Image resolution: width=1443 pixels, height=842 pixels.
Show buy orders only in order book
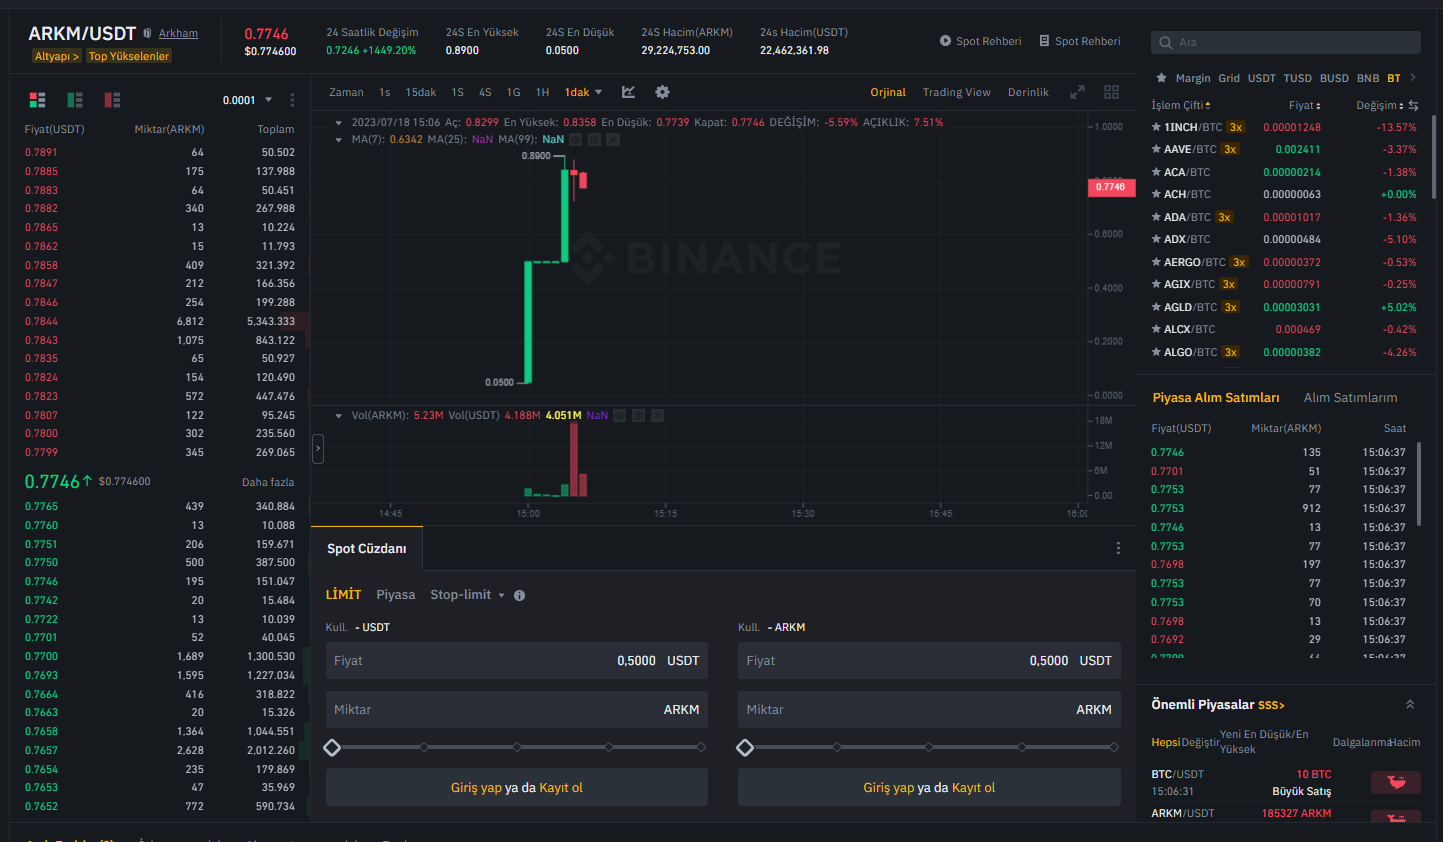75,100
